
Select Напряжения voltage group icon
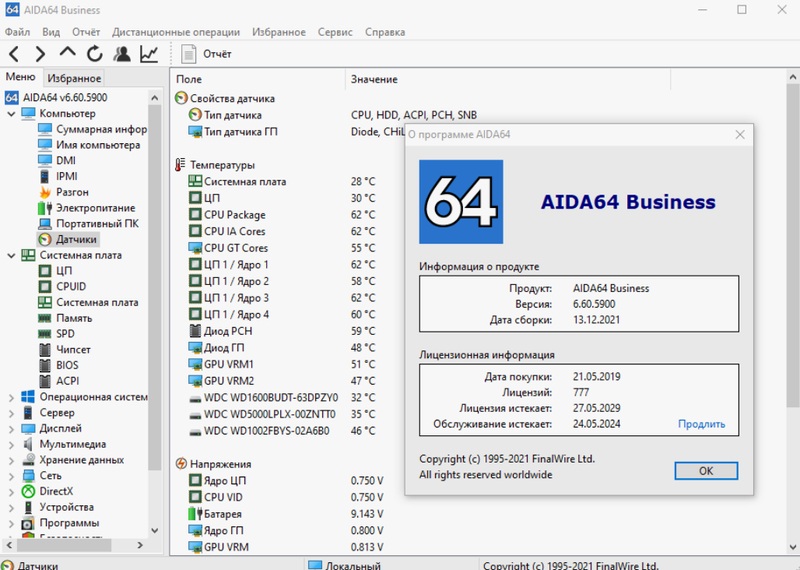(x=181, y=464)
